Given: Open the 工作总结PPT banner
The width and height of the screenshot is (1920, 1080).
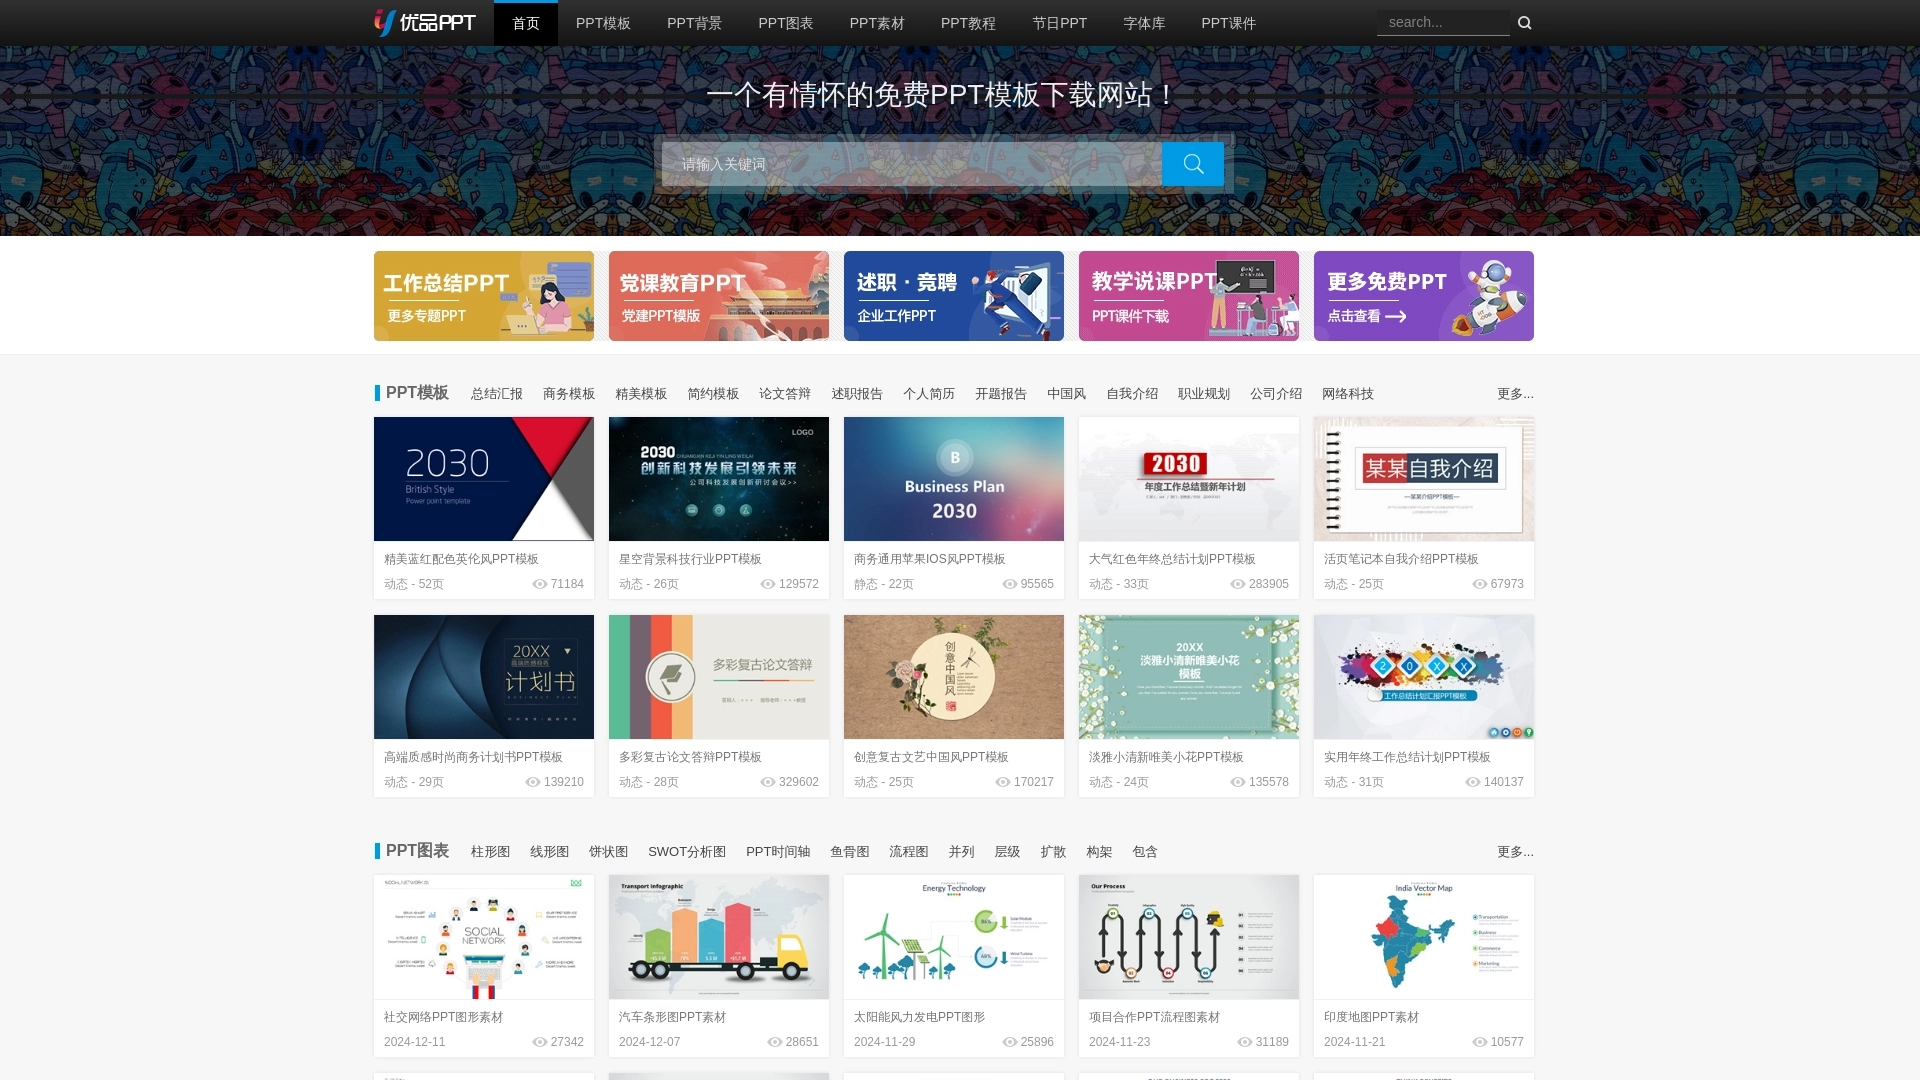Looking at the screenshot, I should coord(484,296).
